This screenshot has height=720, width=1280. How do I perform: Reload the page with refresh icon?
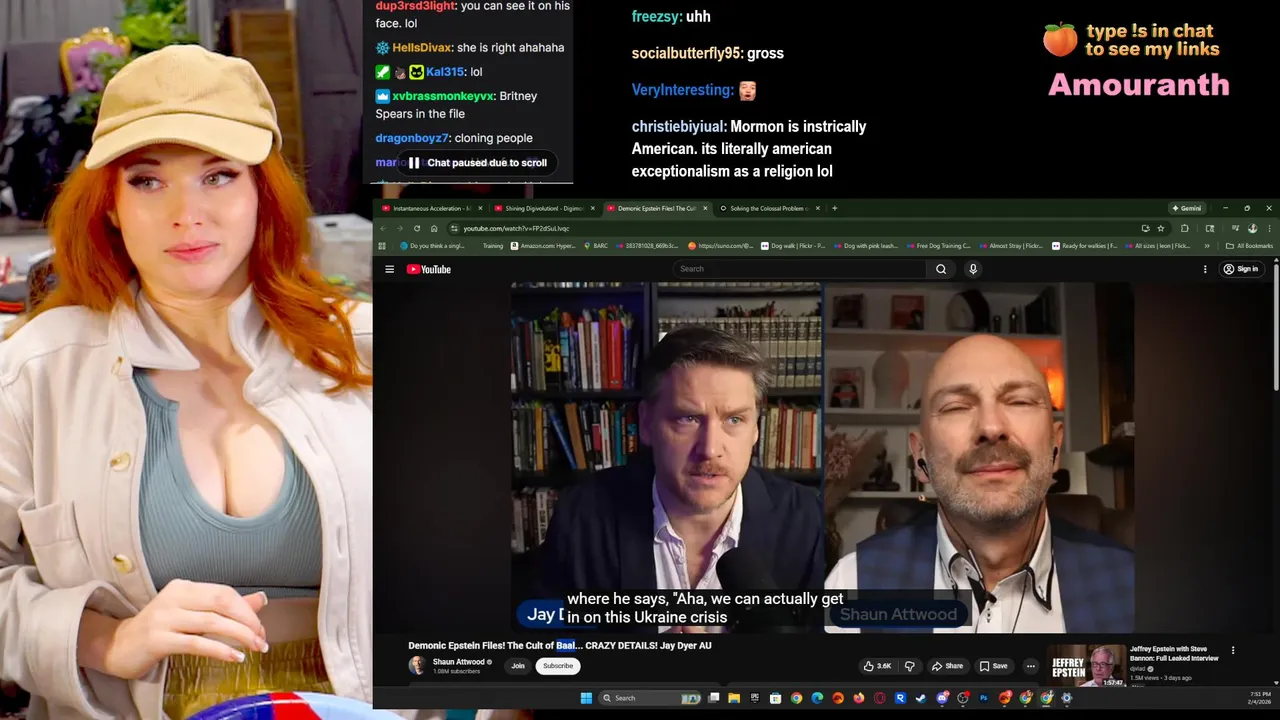[417, 228]
